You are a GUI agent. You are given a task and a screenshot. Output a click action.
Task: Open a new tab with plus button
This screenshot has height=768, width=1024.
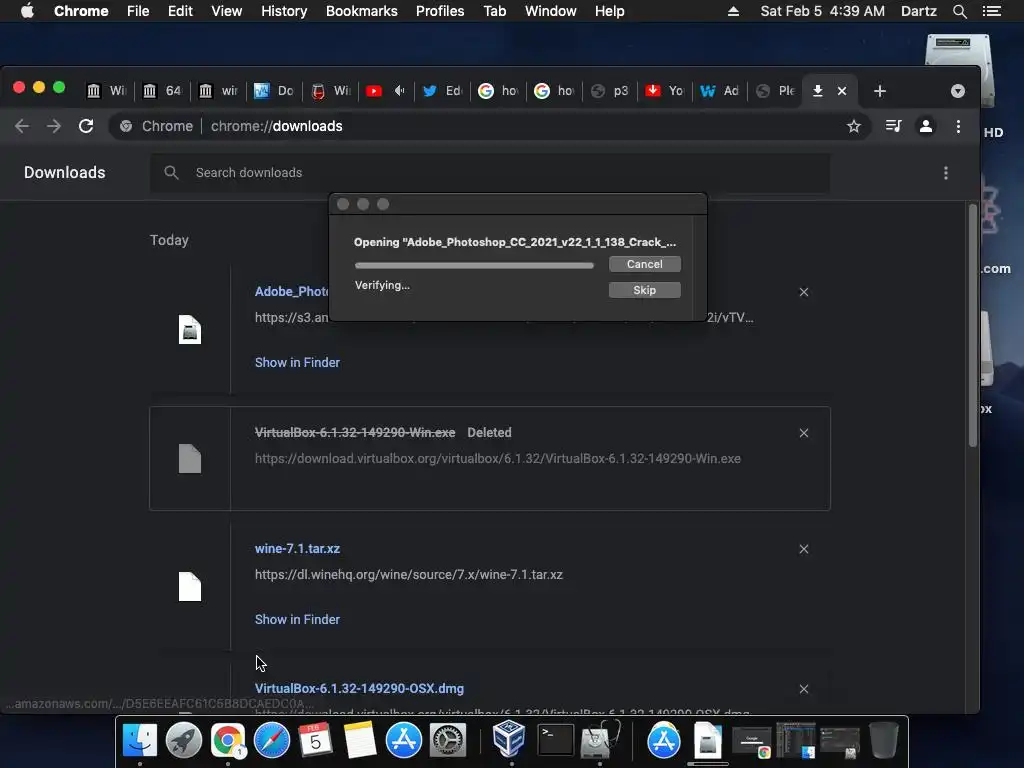(880, 91)
